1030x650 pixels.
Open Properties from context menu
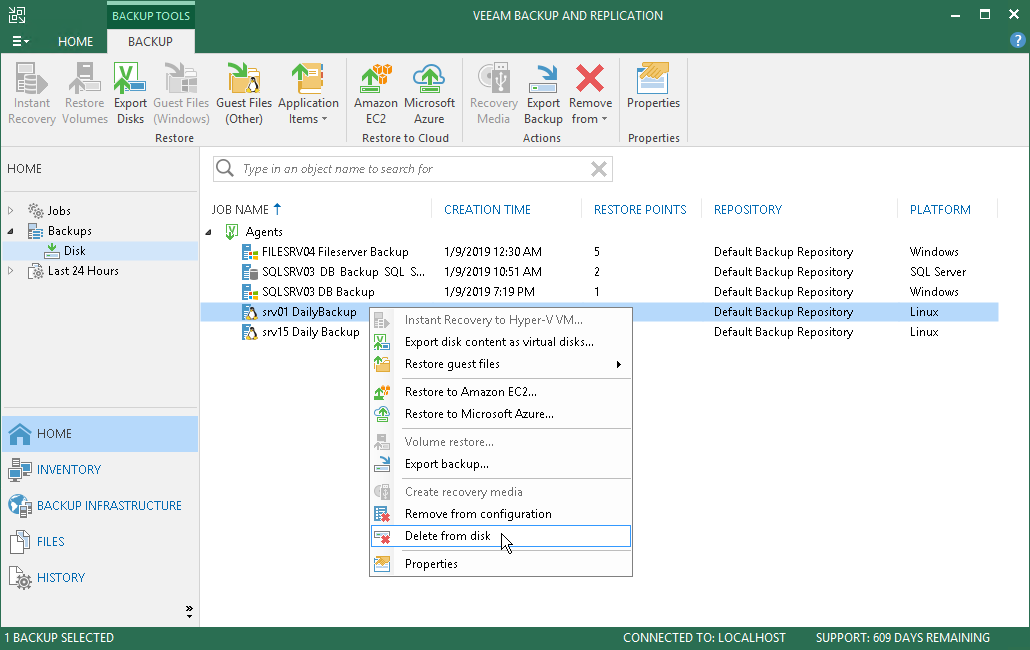tap(501, 564)
